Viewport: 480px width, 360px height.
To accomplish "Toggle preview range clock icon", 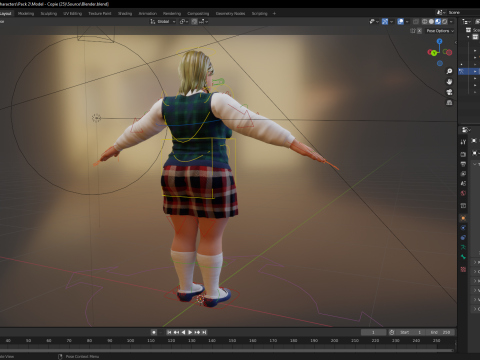I will click(392, 332).
